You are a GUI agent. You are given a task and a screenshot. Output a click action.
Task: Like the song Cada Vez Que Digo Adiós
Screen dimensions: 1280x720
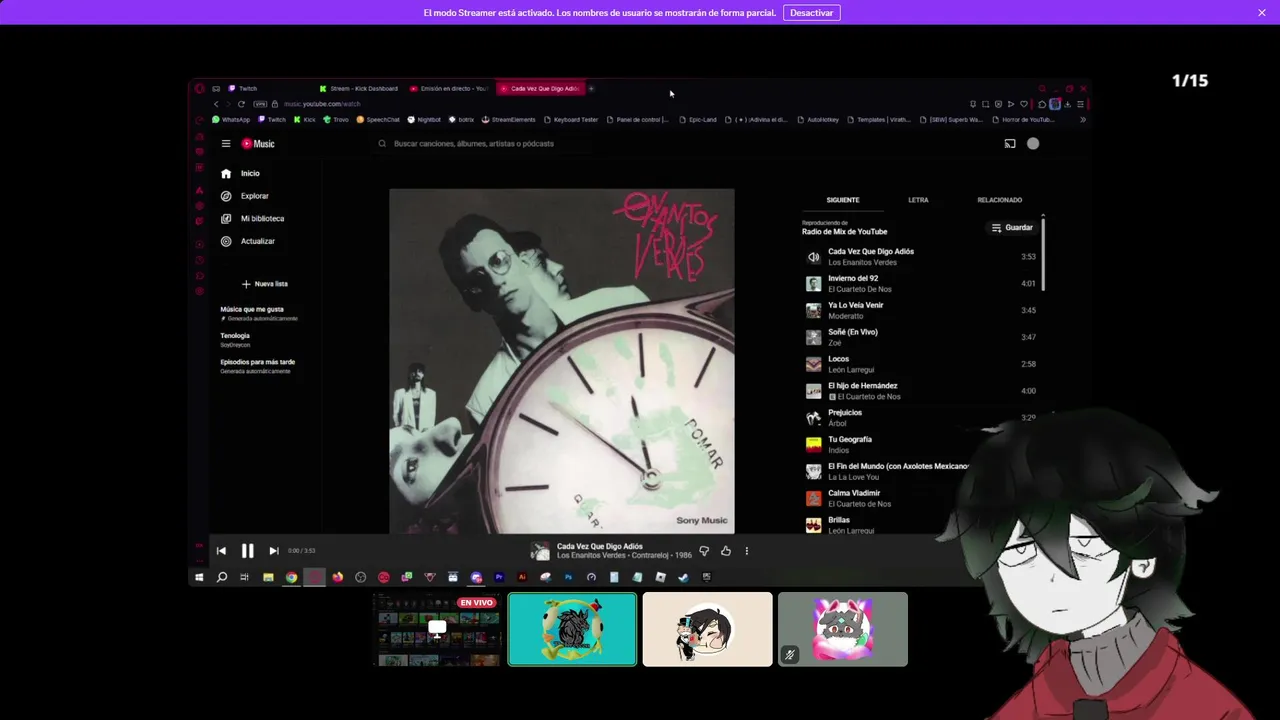(x=726, y=551)
